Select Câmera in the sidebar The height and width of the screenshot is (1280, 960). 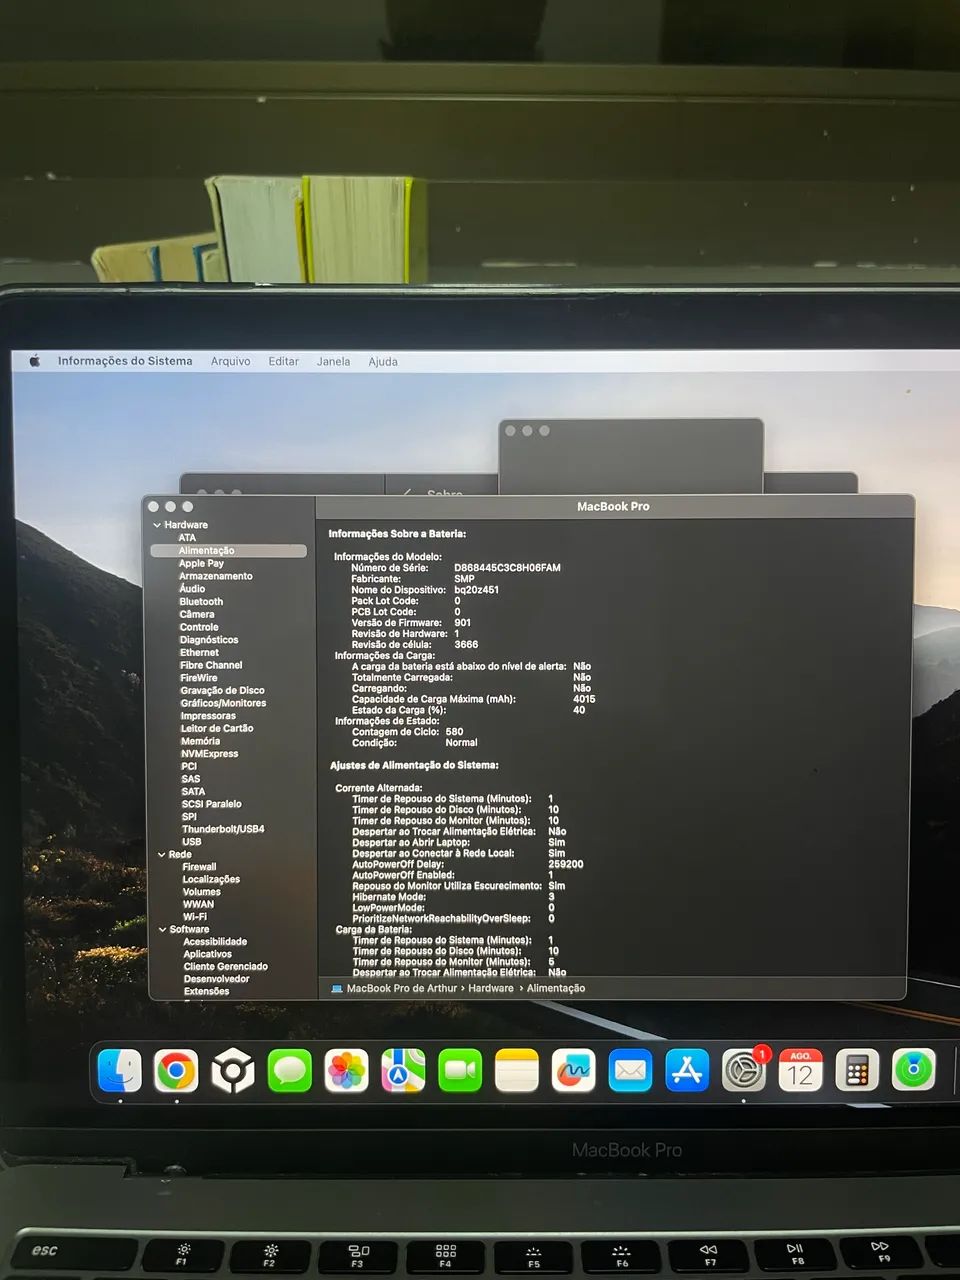click(x=197, y=614)
